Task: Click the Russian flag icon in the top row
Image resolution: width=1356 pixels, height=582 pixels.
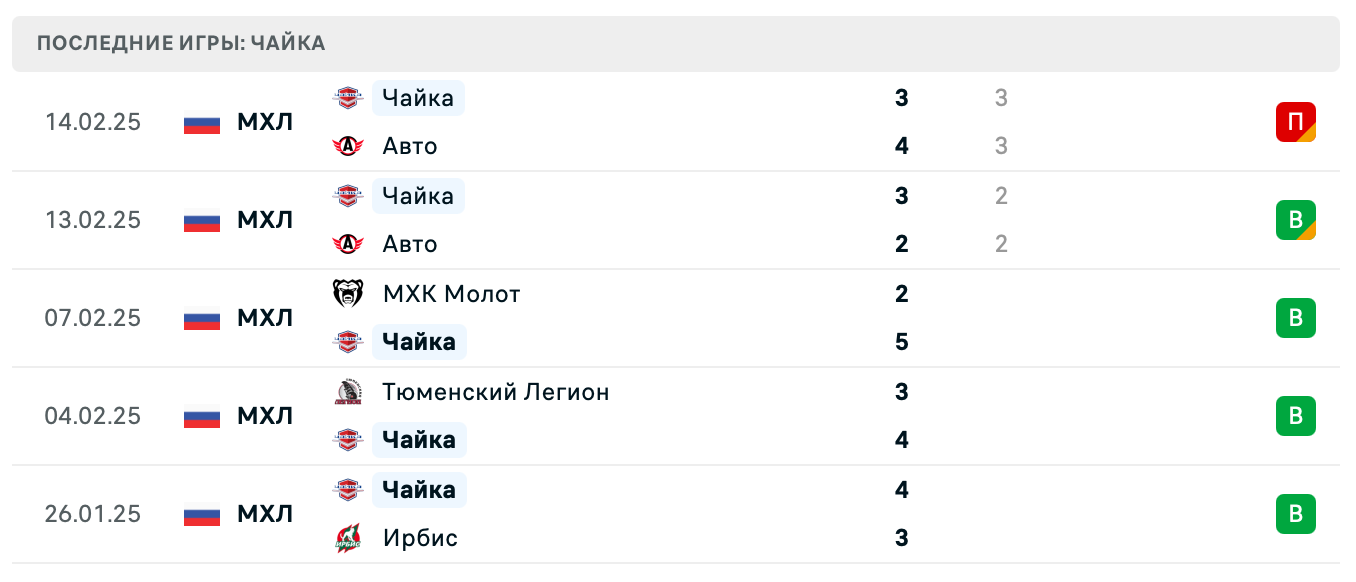Action: 201,122
